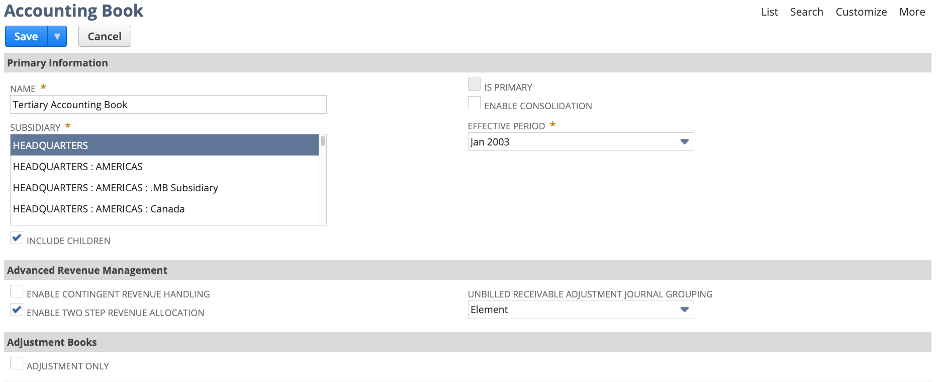This screenshot has width=936, height=382.
Task: Enable Contingent Revenue Handling checkbox
Action: (17, 292)
